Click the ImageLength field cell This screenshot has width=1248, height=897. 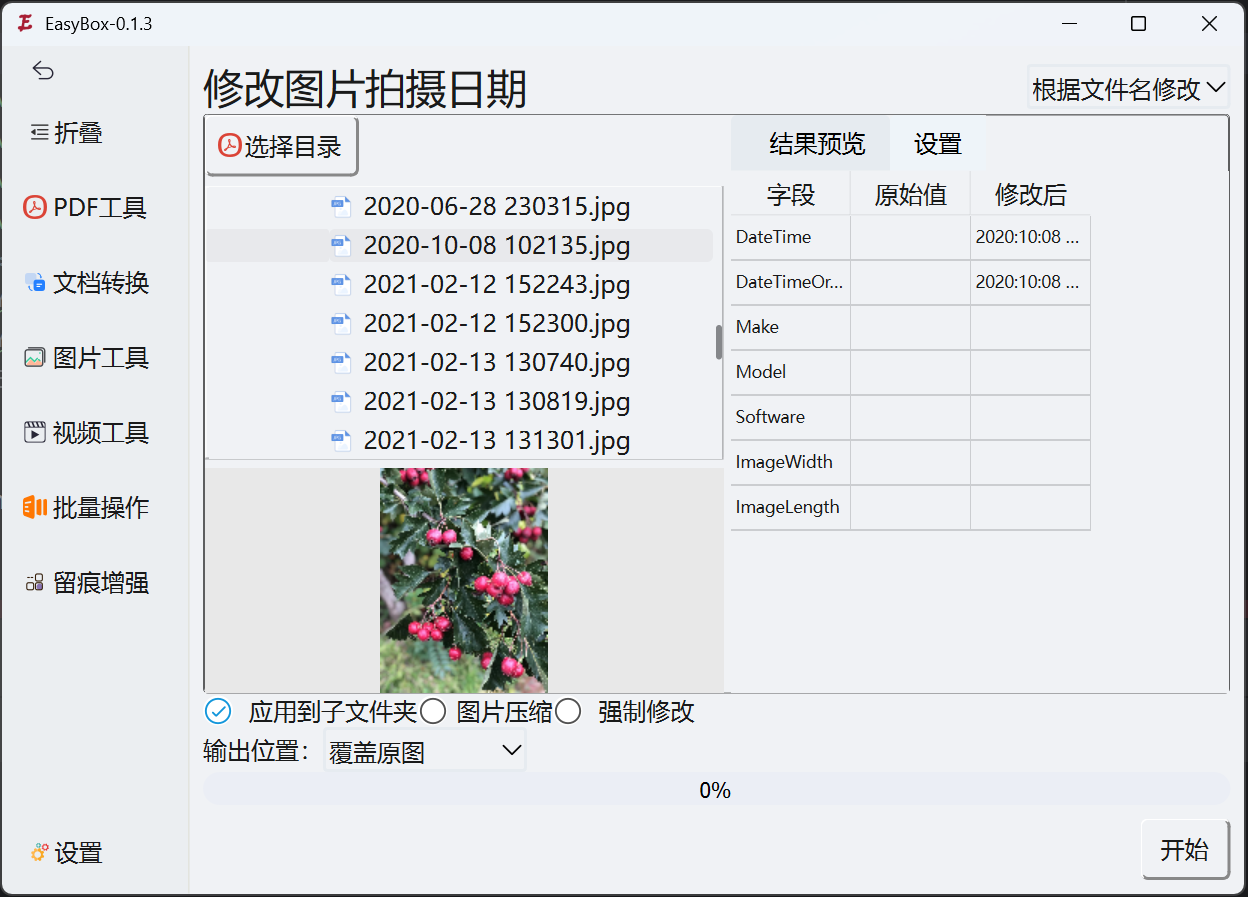click(791, 507)
